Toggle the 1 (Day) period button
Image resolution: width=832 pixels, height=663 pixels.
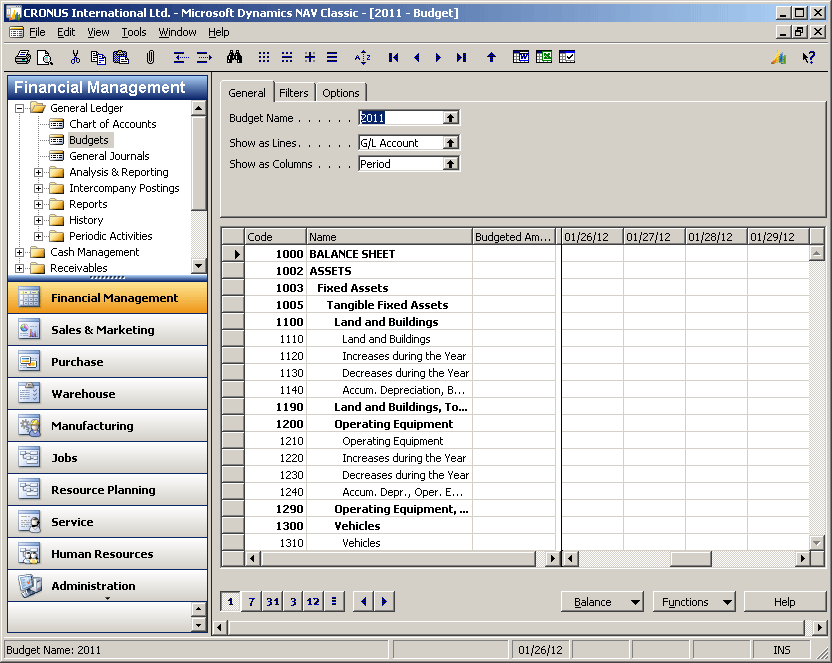pyautogui.click(x=230, y=601)
